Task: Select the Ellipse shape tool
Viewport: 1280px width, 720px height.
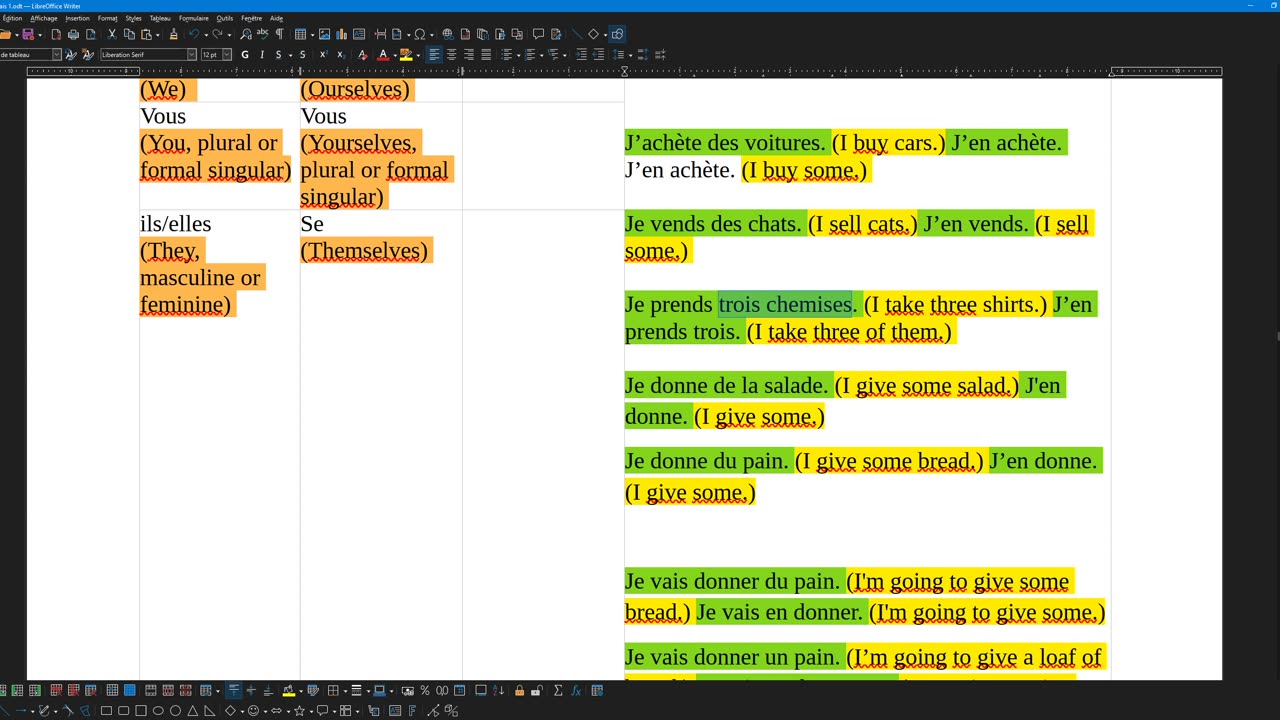Action: [158, 711]
